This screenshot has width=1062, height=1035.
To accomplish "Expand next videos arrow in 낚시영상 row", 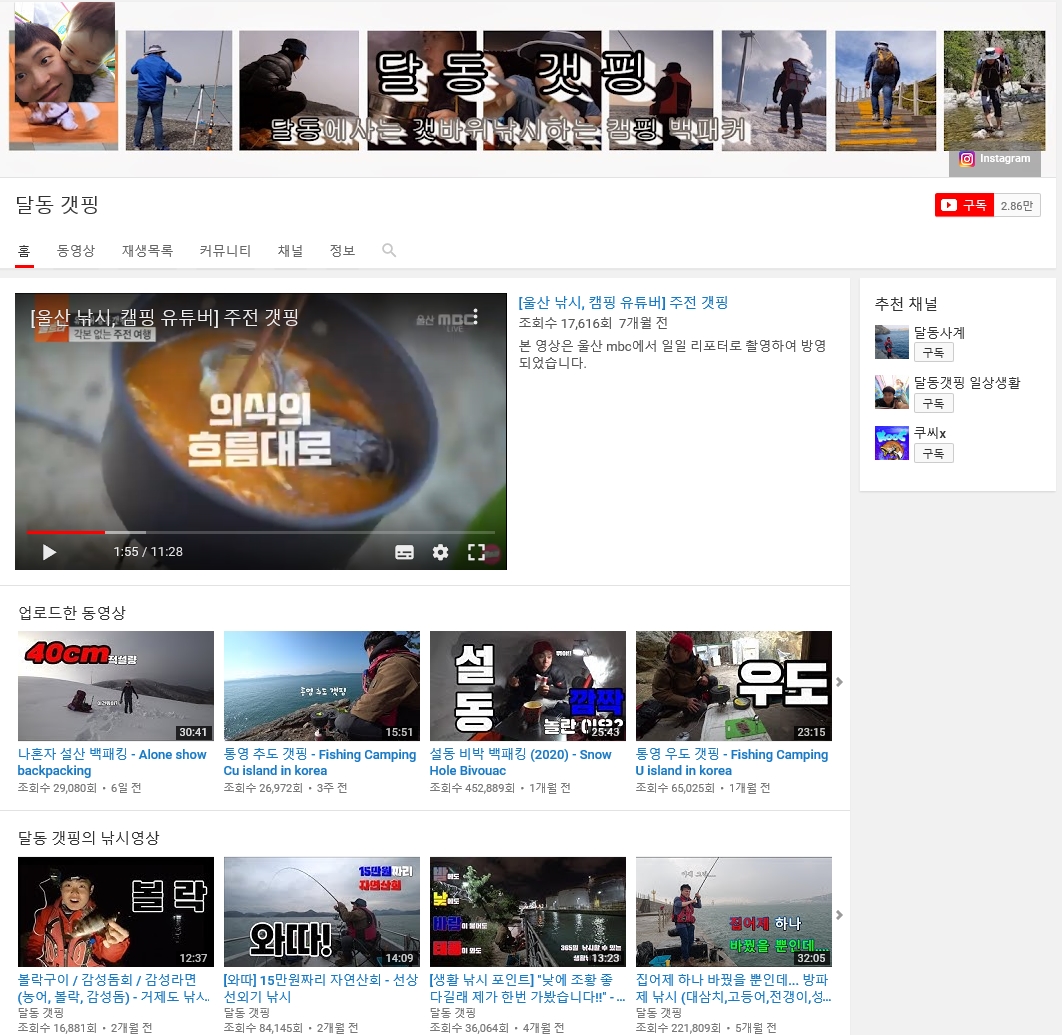I will [840, 914].
